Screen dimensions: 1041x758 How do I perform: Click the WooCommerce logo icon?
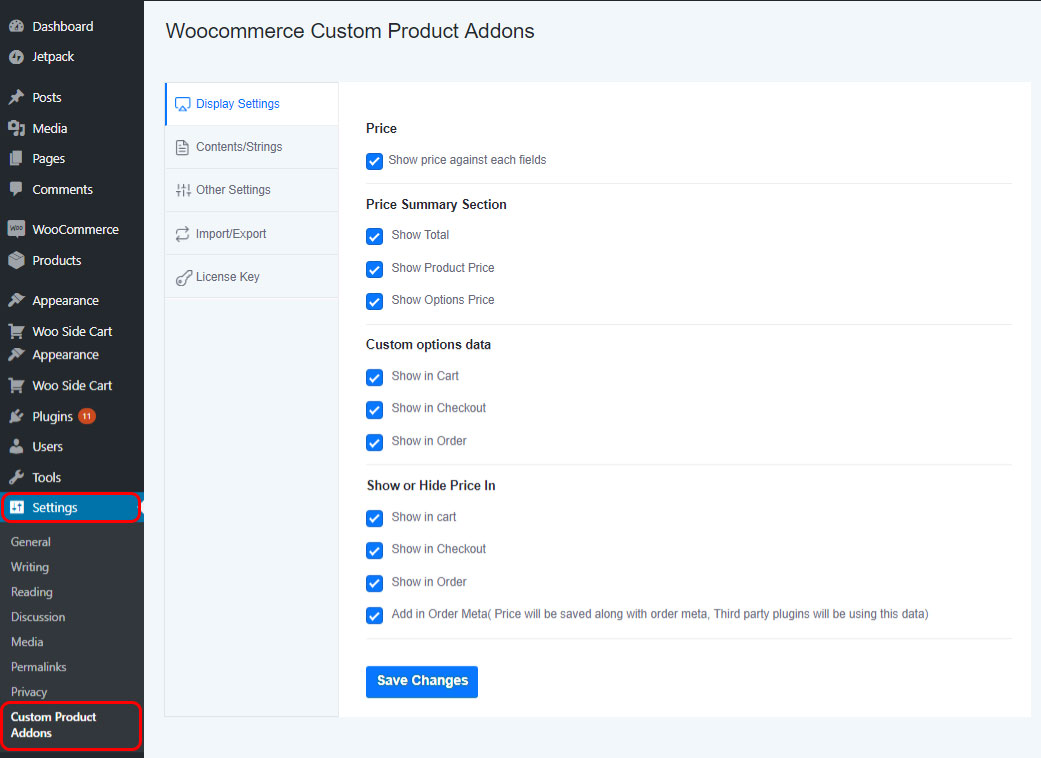point(17,229)
